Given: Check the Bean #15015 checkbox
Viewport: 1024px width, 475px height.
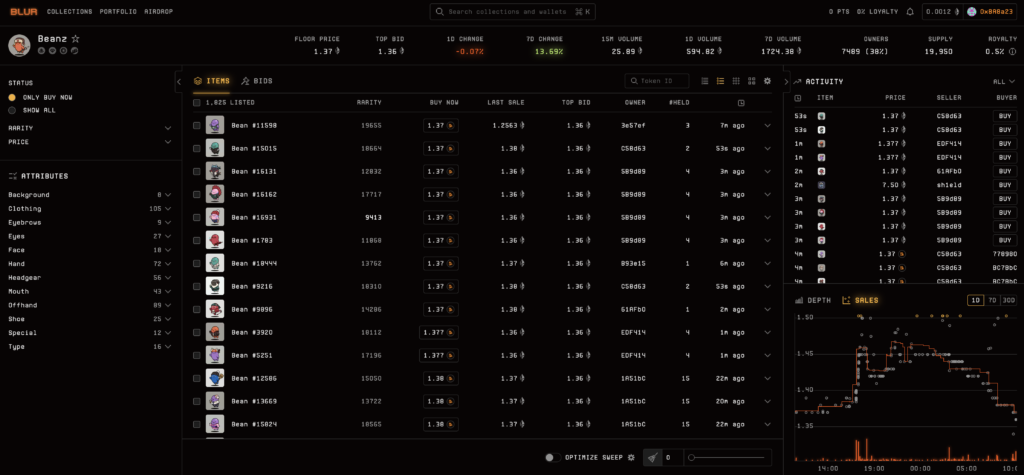Looking at the screenshot, I should (x=197, y=148).
